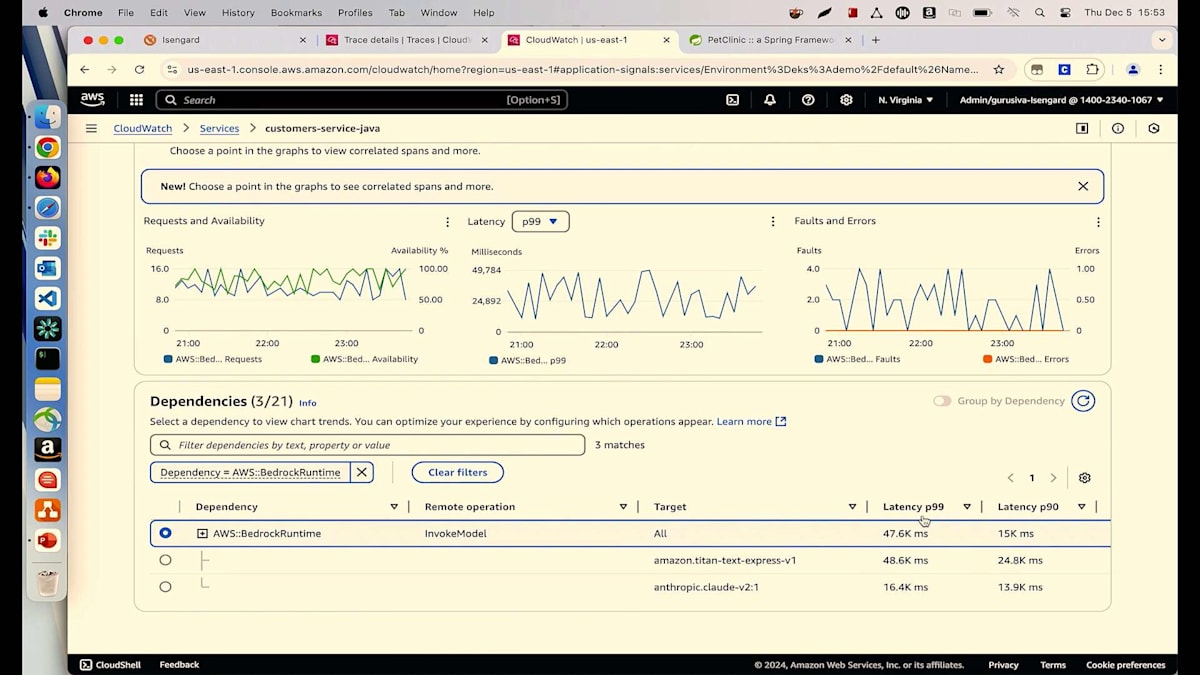
Task: Open the AWS help question mark icon
Action: tap(808, 100)
